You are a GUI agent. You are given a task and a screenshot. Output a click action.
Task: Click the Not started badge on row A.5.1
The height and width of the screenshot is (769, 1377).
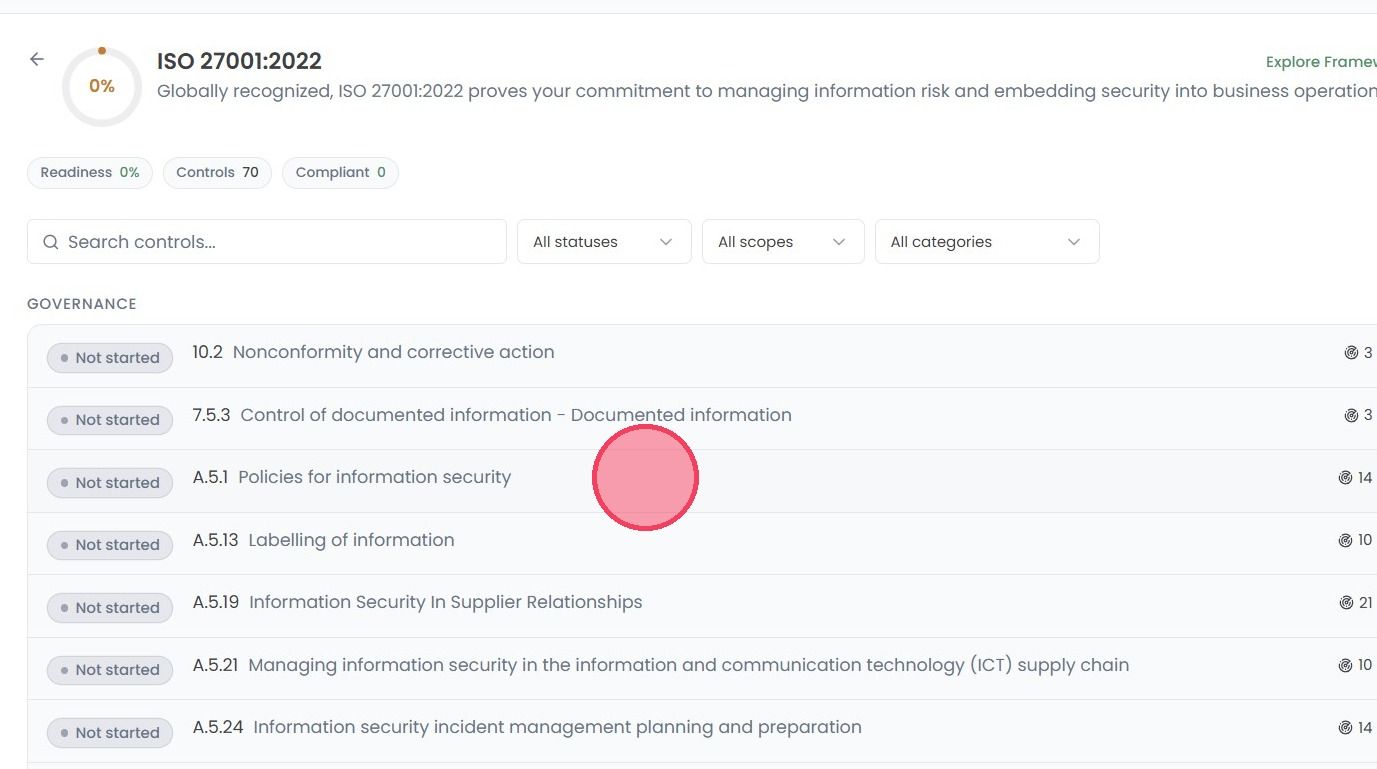pyautogui.click(x=110, y=483)
